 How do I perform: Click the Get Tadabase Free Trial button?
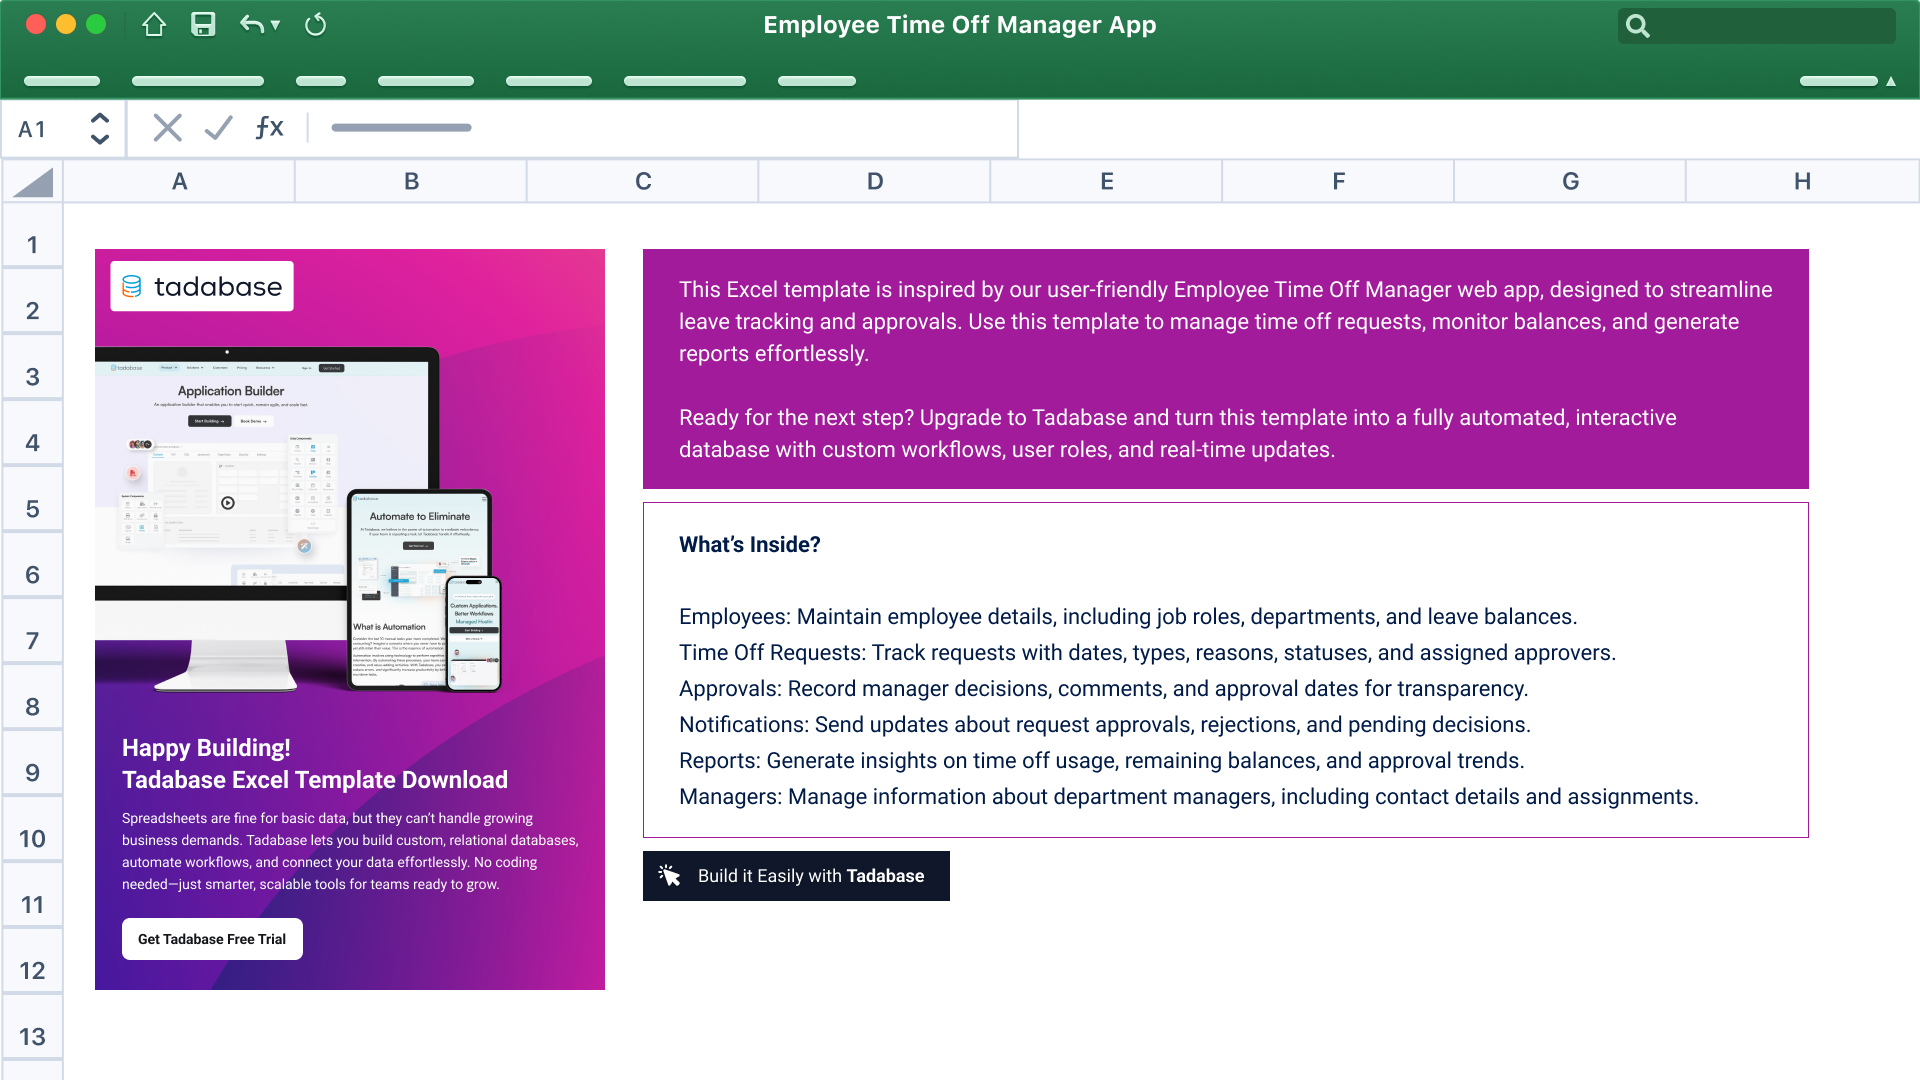212,939
